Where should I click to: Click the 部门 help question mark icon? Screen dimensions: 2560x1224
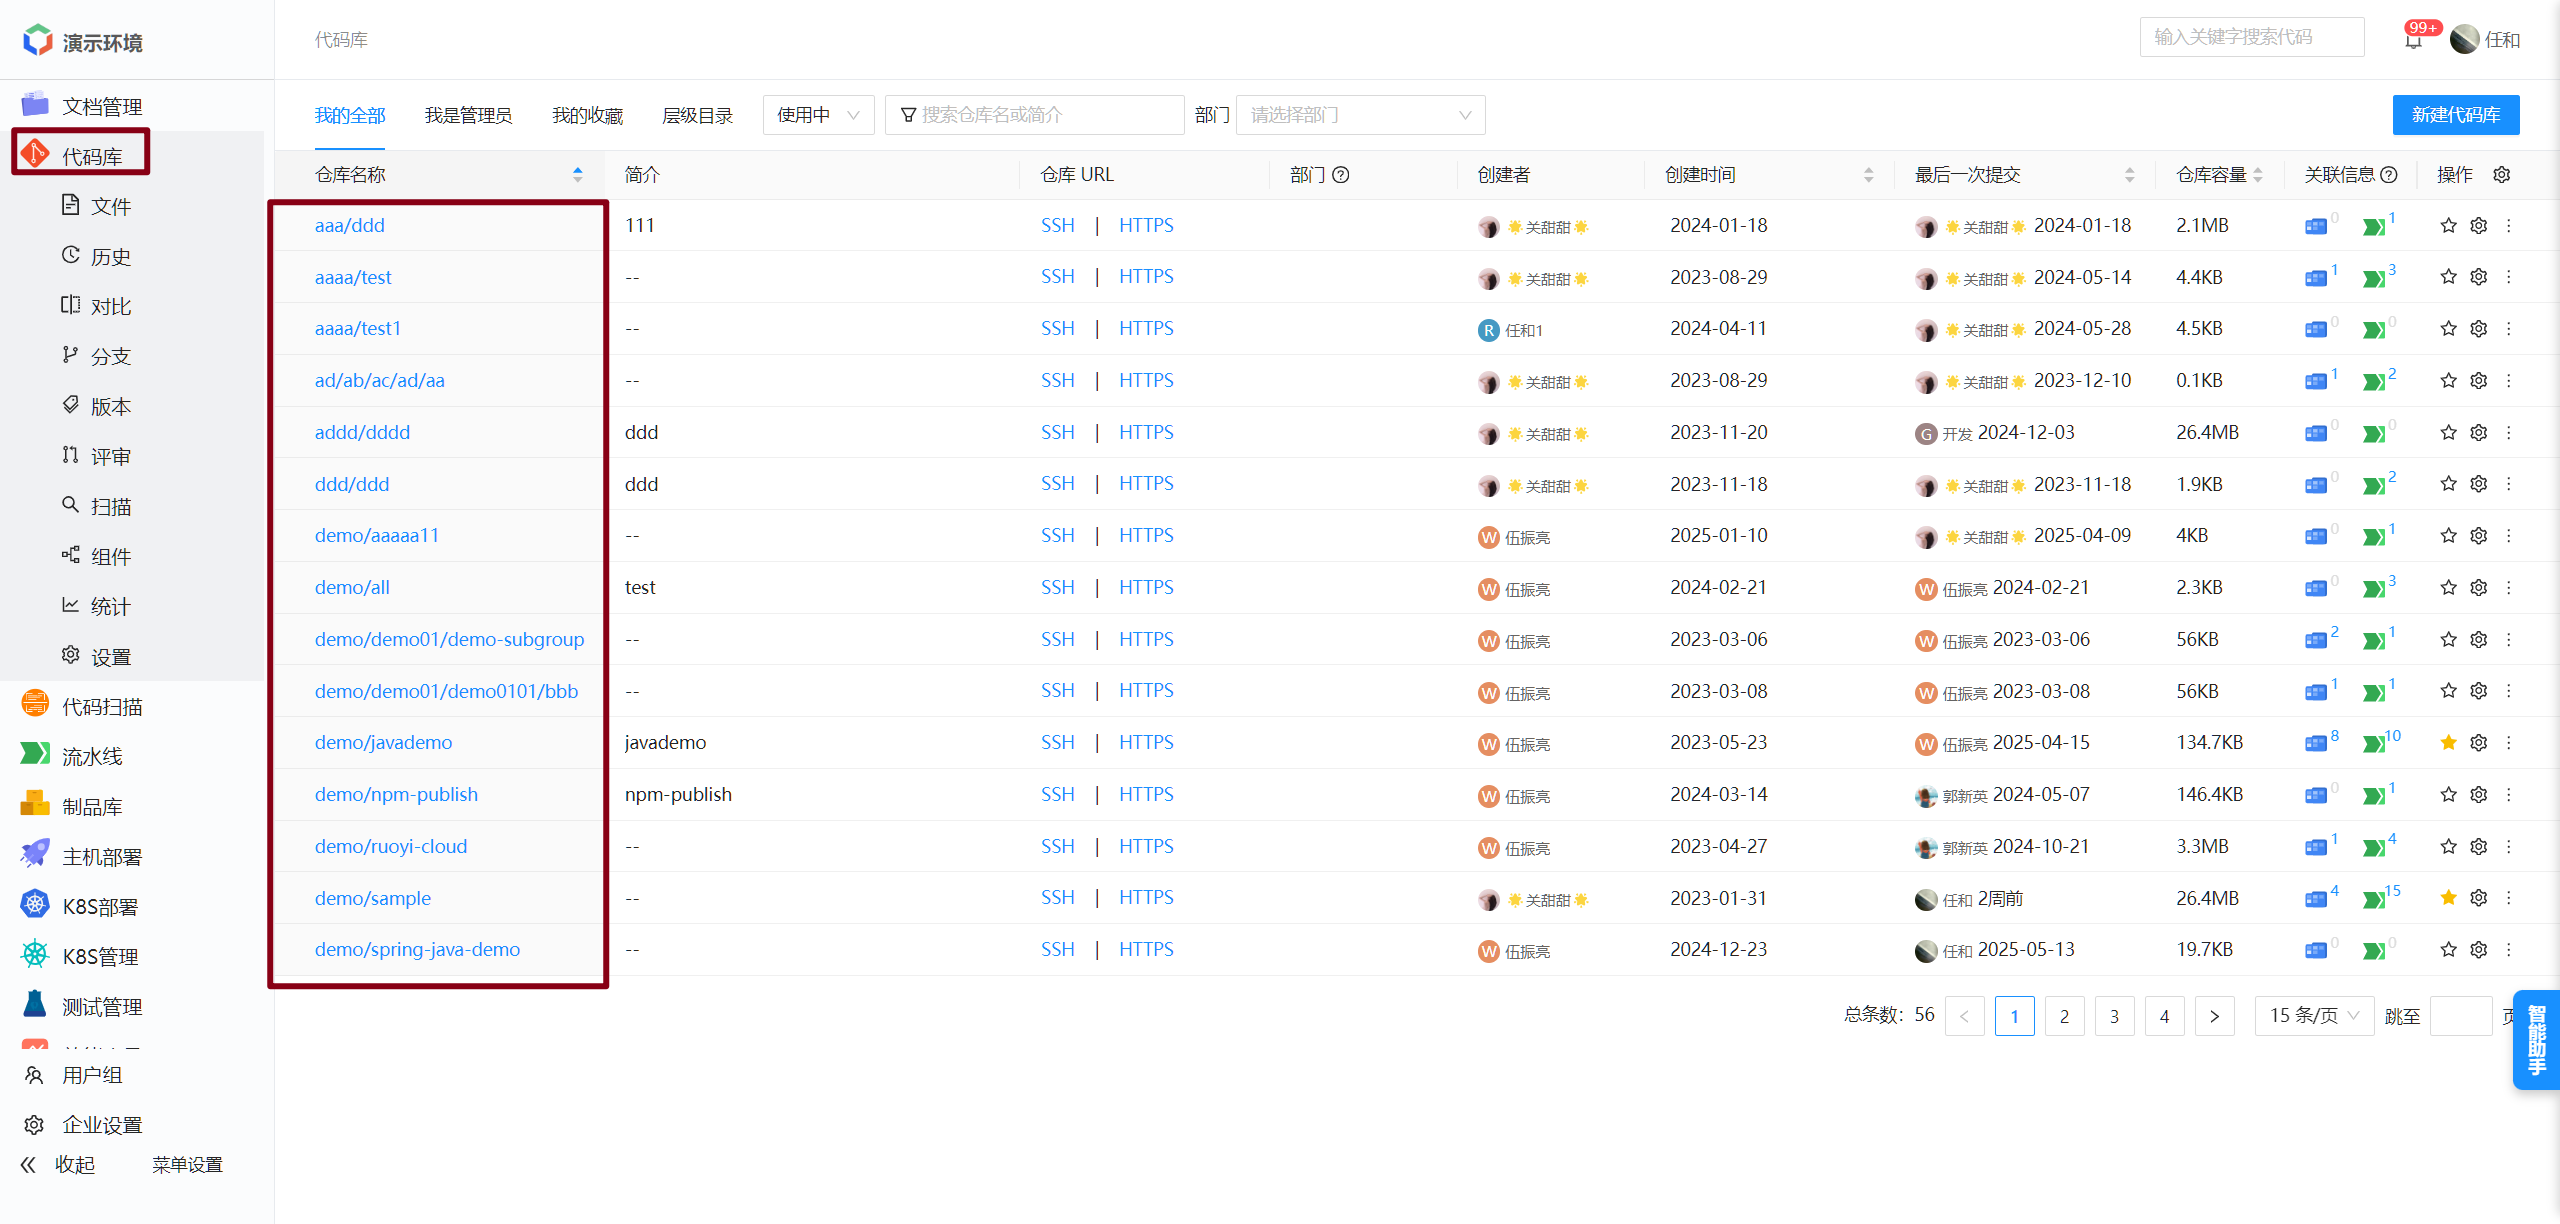1342,175
